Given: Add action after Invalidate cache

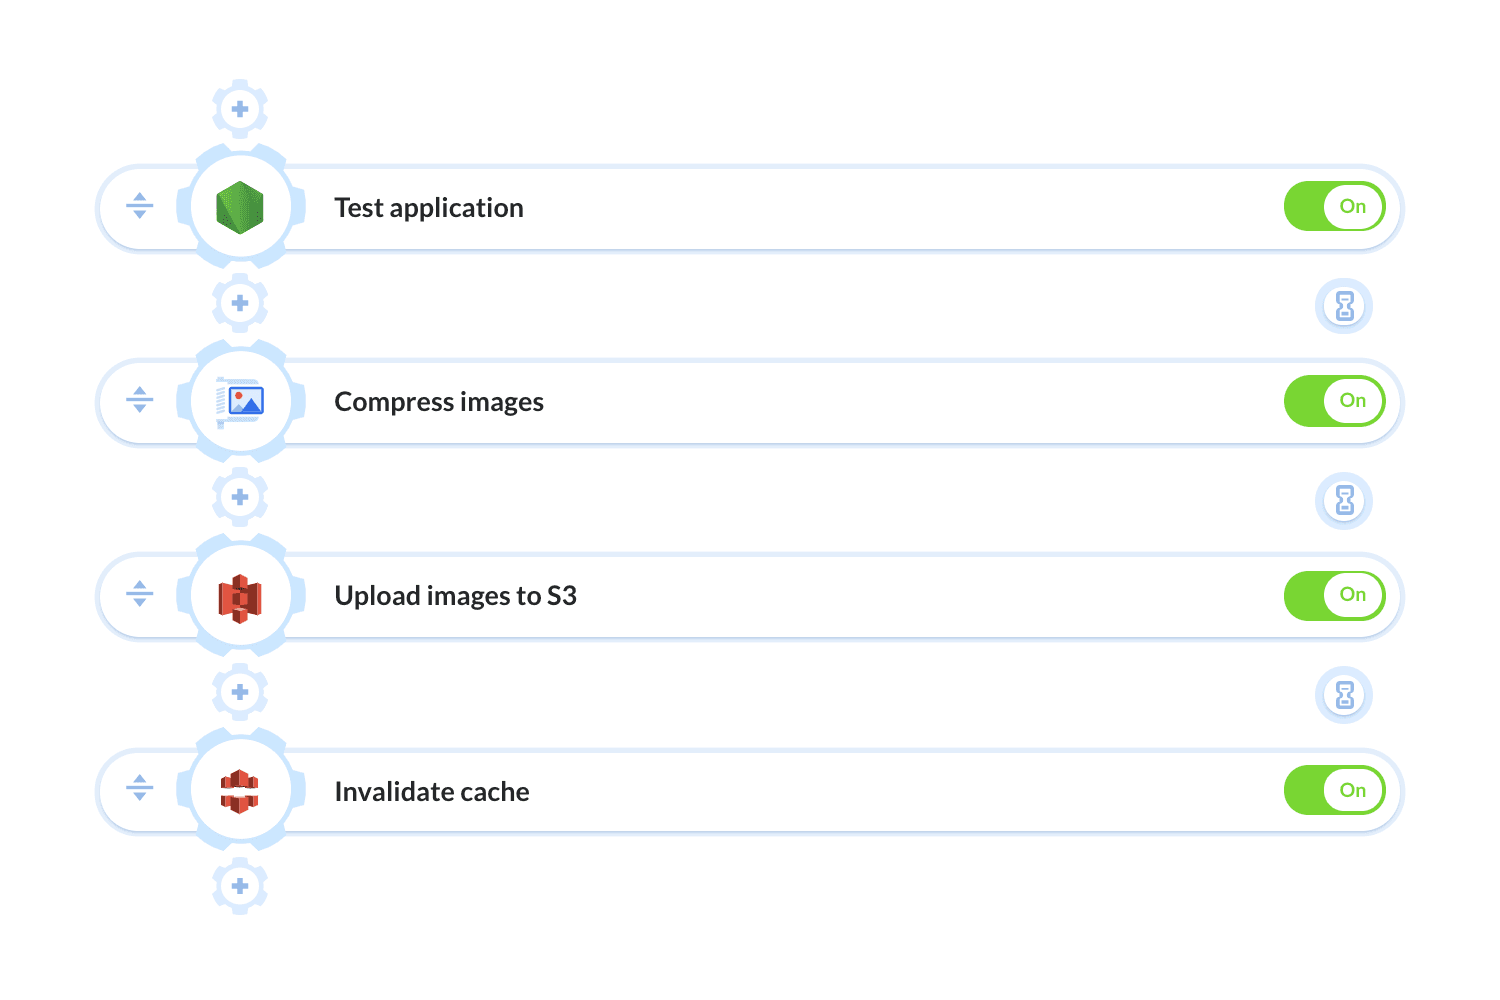Looking at the screenshot, I should [240, 886].
